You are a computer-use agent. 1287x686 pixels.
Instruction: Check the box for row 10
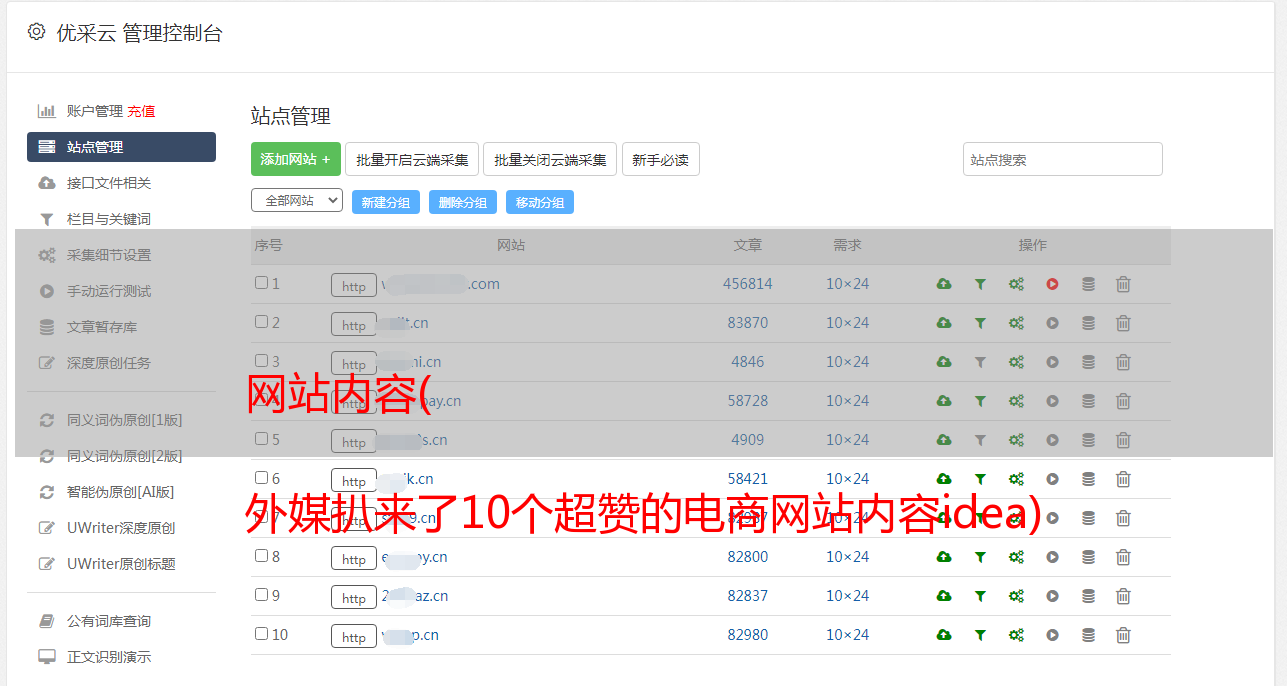(x=261, y=634)
